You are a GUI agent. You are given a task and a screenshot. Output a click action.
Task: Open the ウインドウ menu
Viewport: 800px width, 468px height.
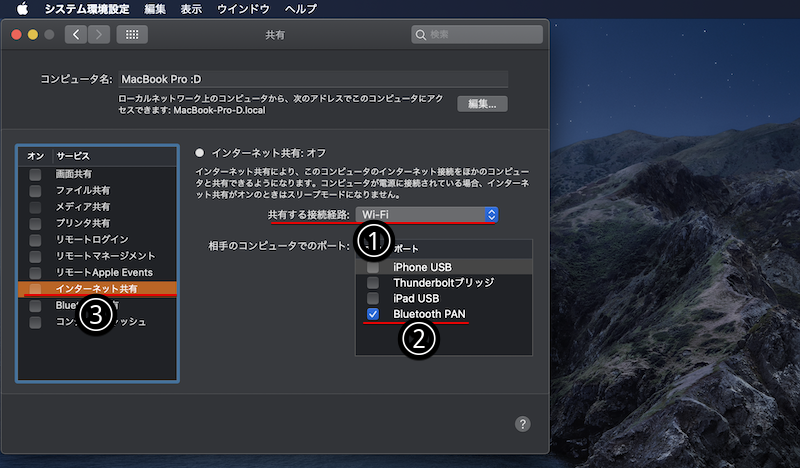click(x=244, y=8)
